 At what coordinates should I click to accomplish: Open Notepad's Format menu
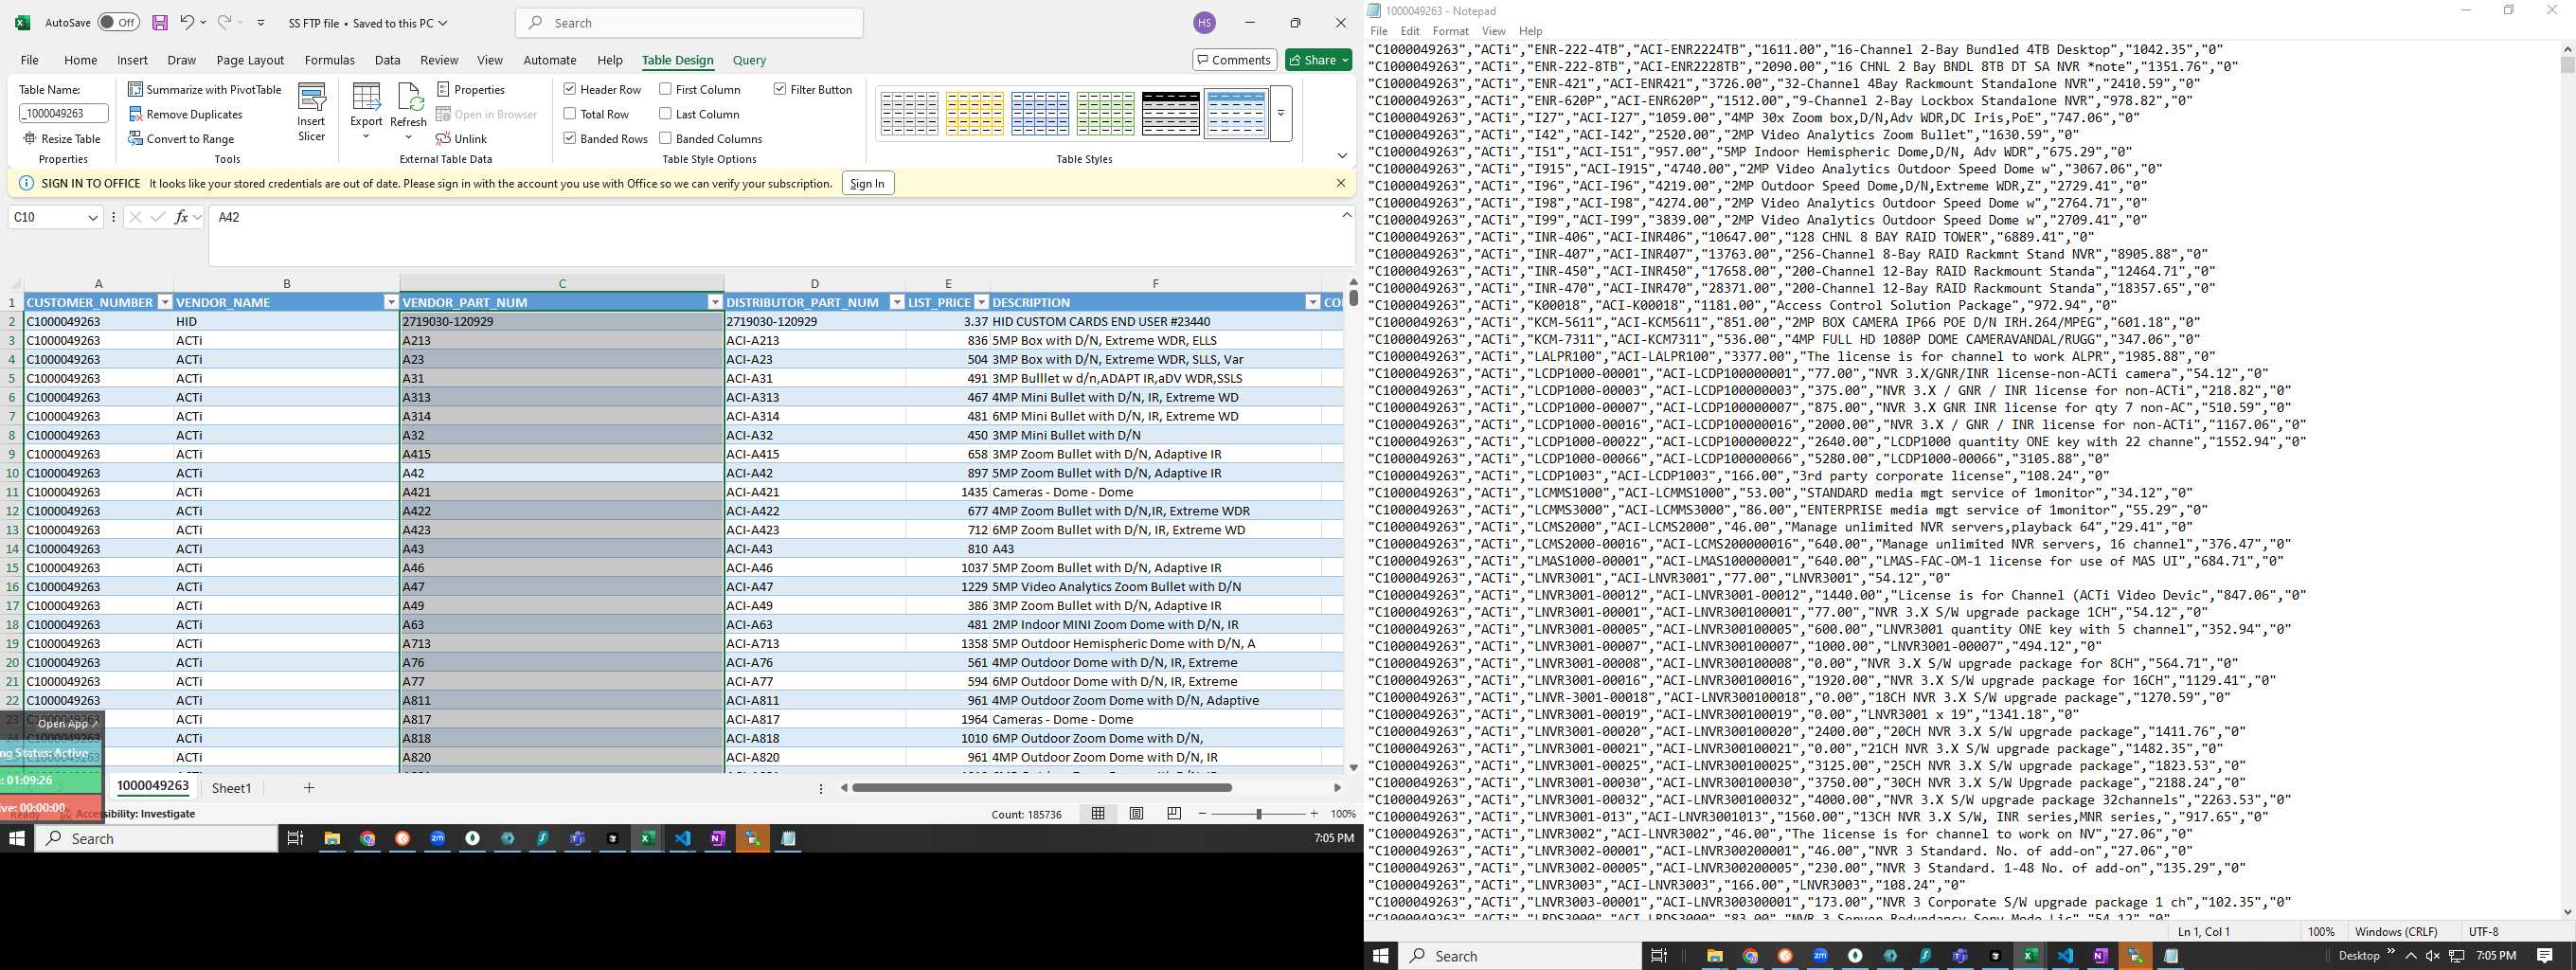[x=1450, y=31]
